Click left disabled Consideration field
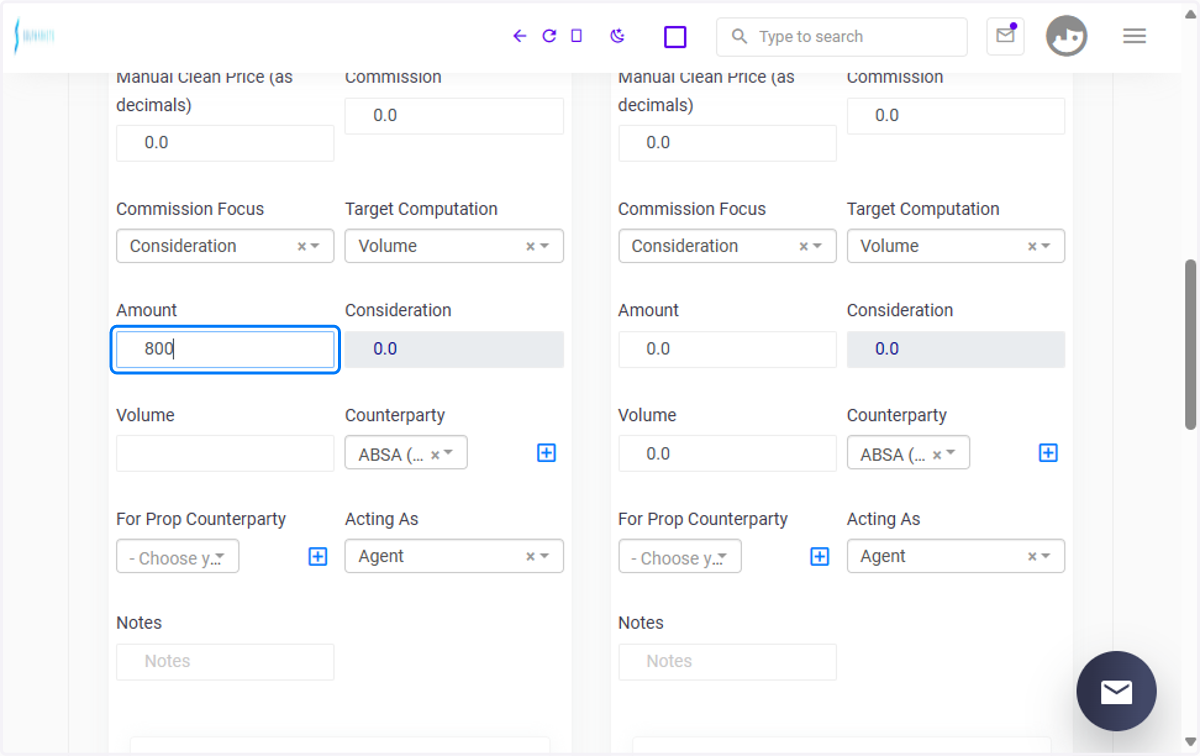This screenshot has height=756, width=1200. pos(454,350)
